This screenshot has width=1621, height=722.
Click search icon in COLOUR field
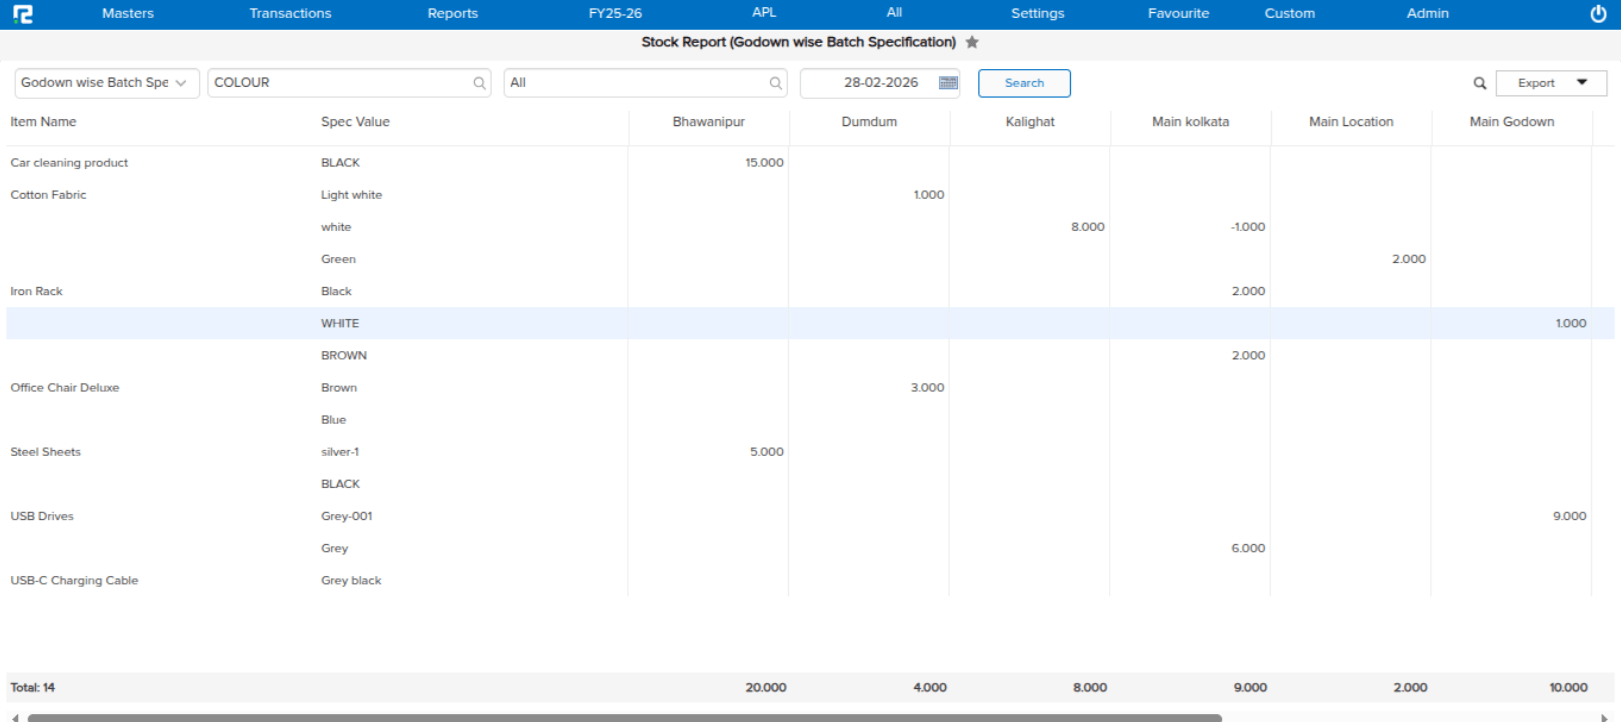click(479, 83)
